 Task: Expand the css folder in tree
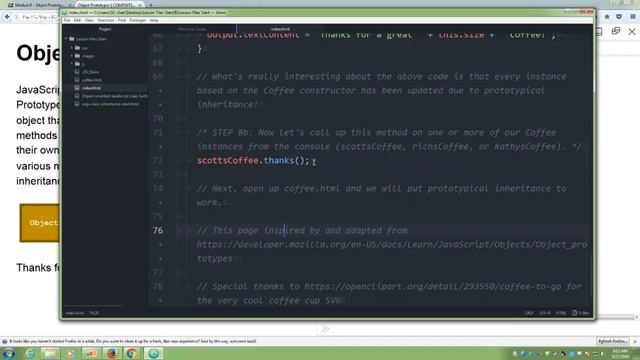pyautogui.click(x=72, y=48)
